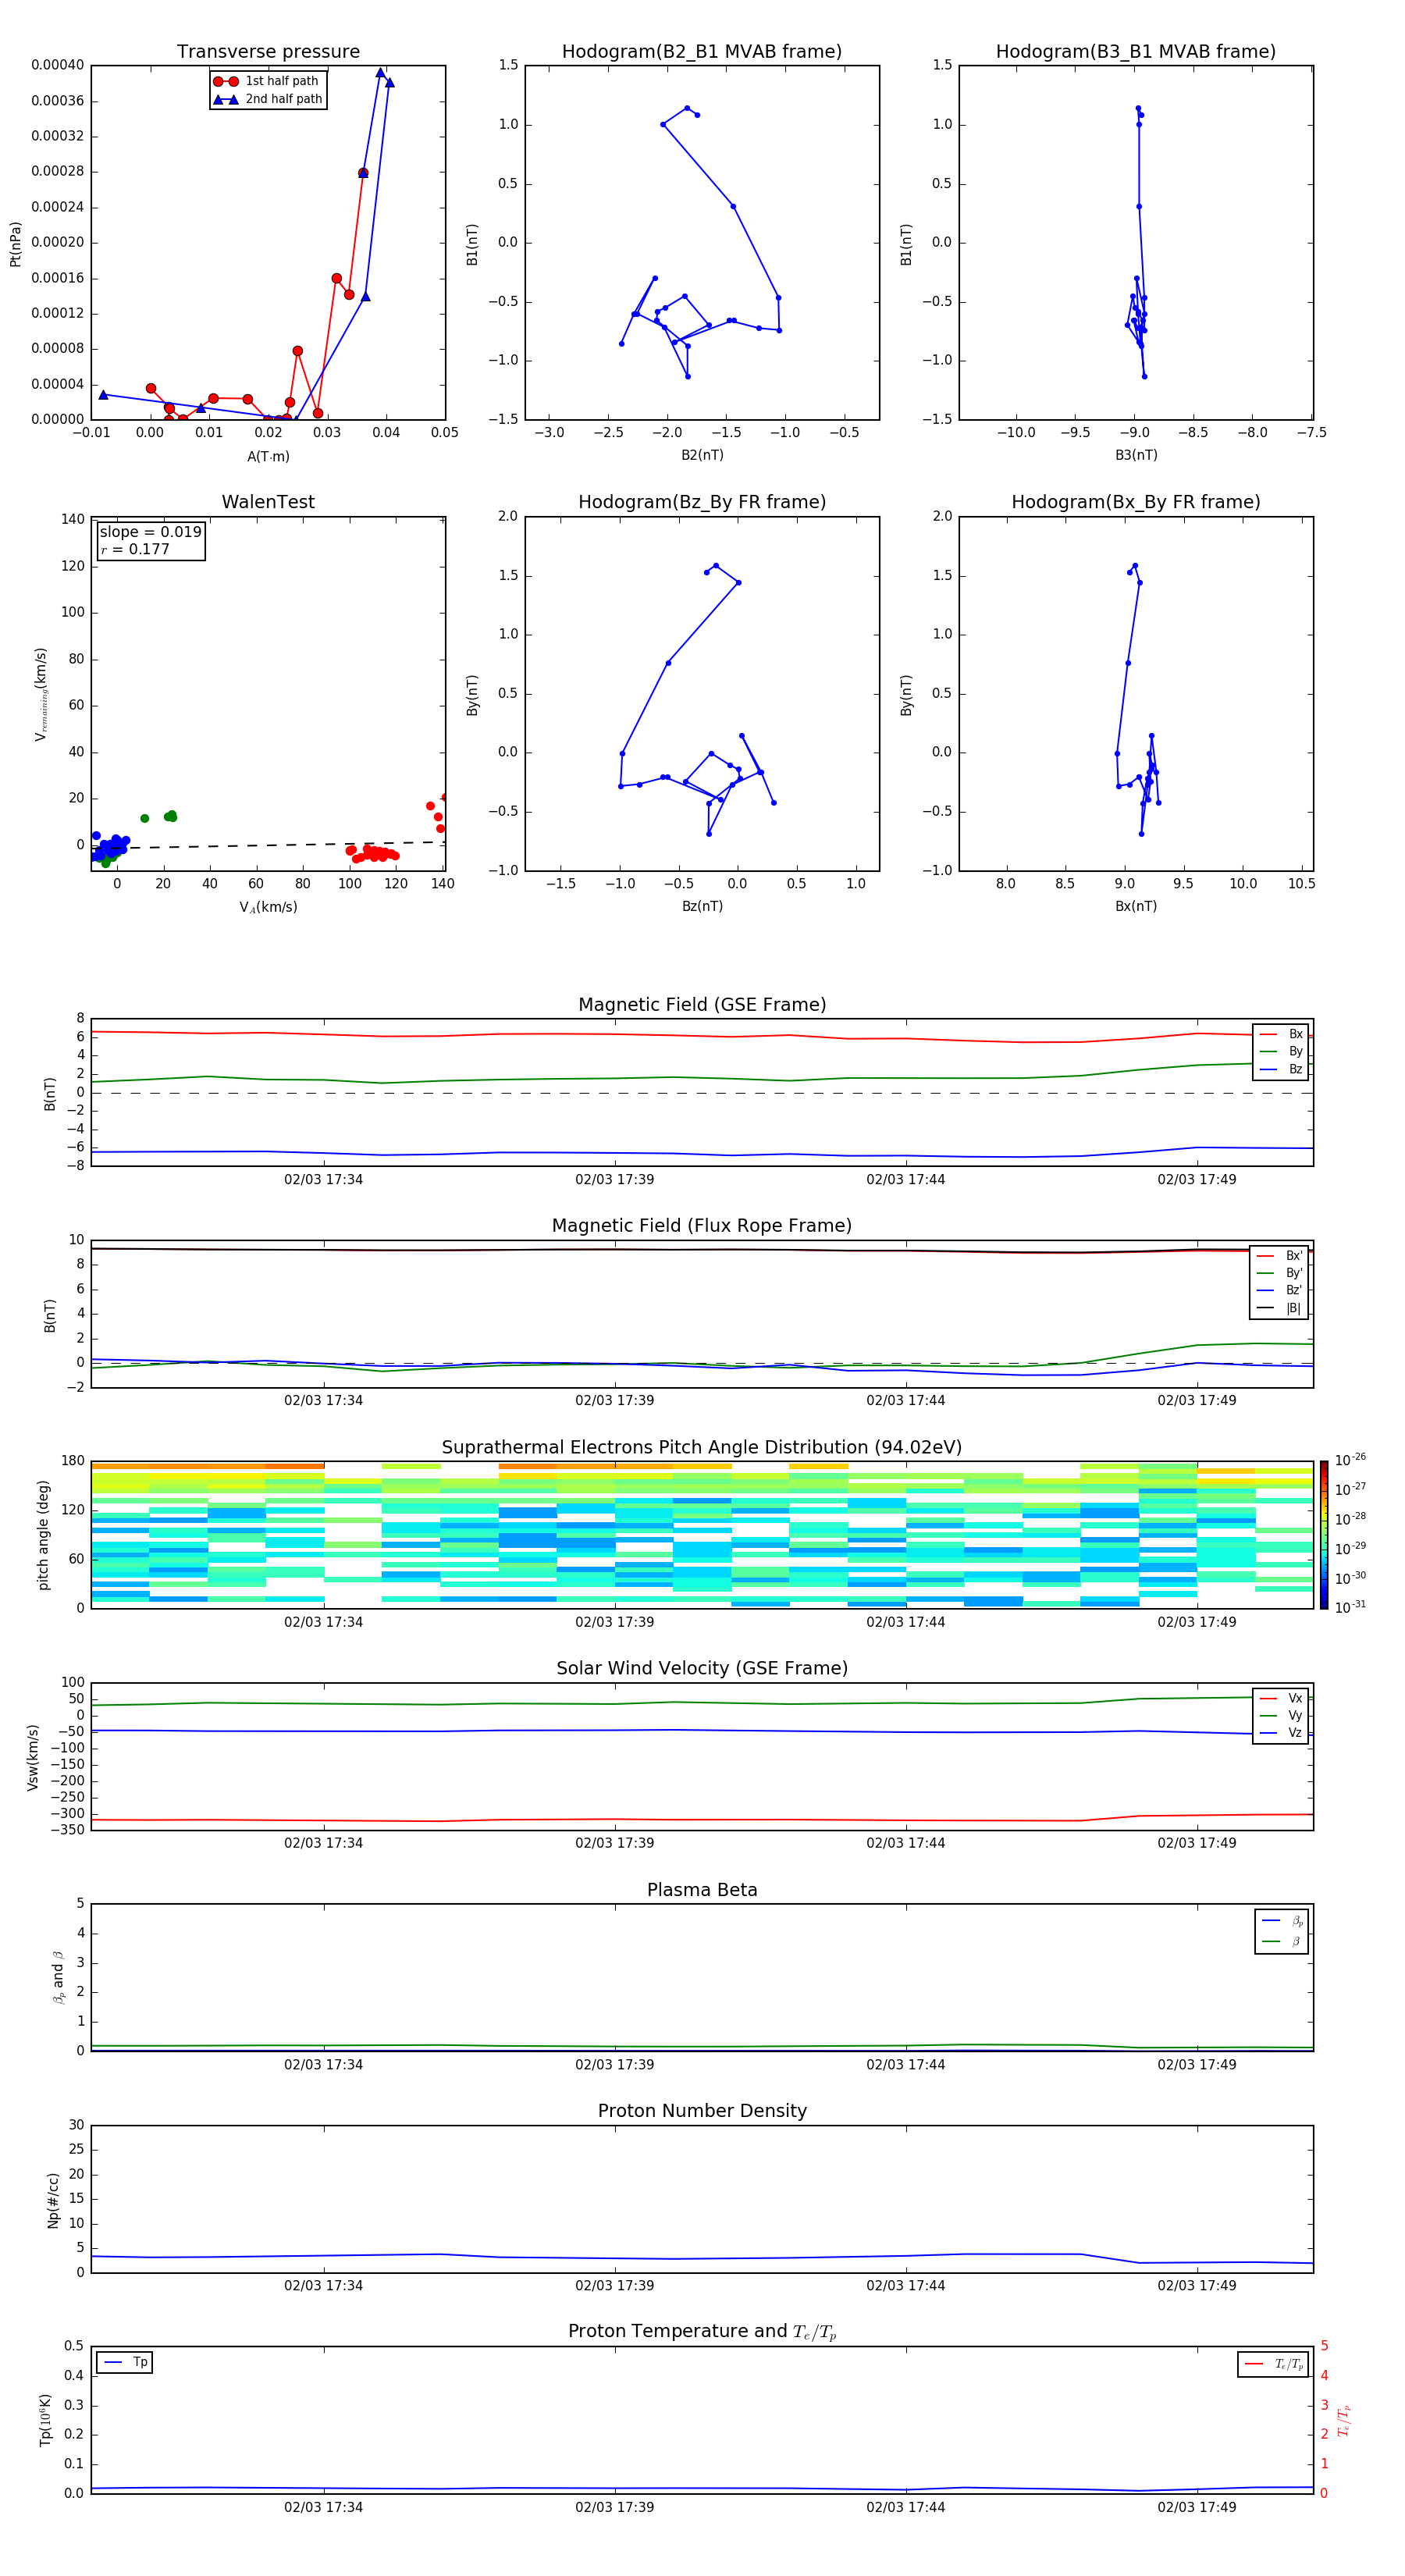1405x2576 pixels.
Task: Click the 'Plasma Beta' plot title
Action: 702,1890
